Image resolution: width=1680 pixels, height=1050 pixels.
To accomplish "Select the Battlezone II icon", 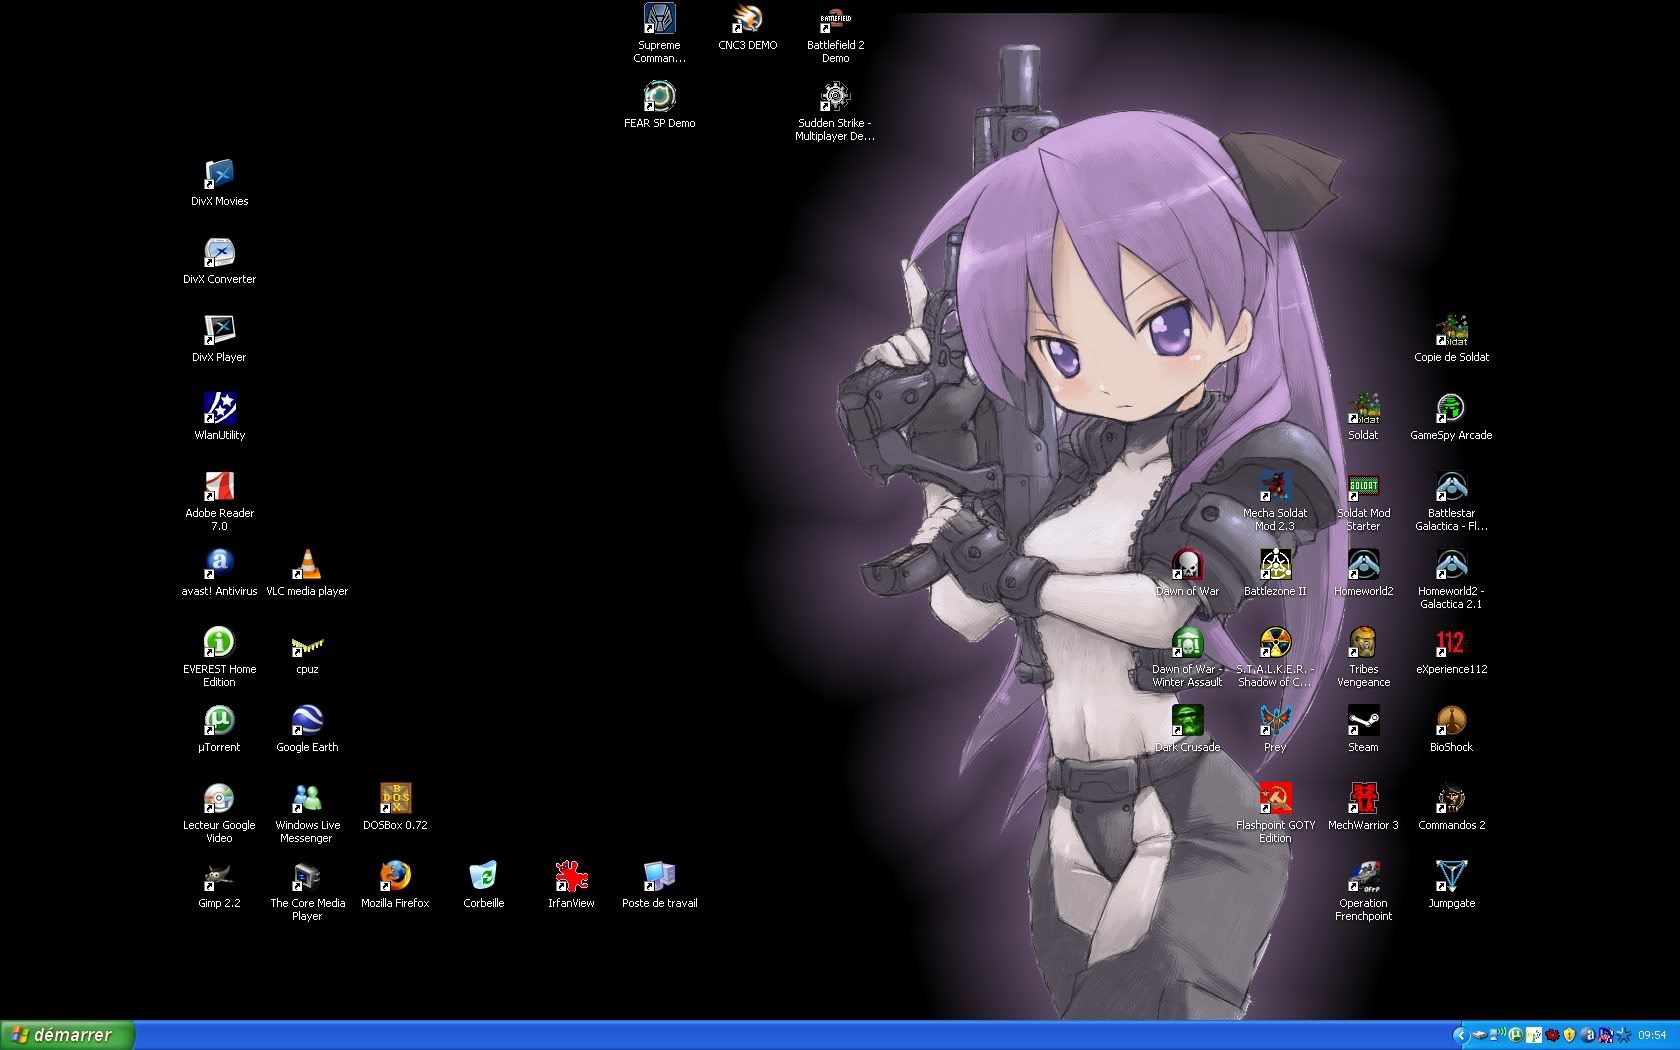I will (x=1275, y=564).
